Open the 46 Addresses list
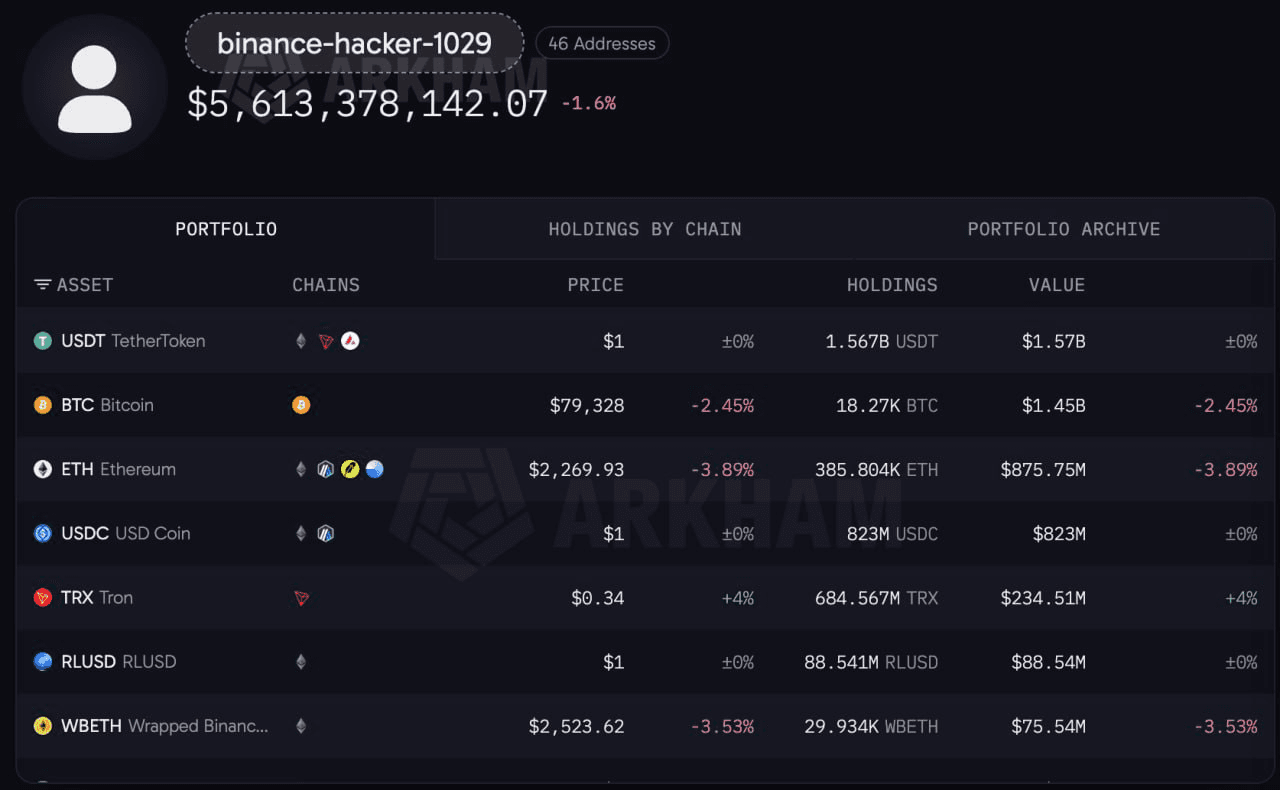 click(602, 43)
